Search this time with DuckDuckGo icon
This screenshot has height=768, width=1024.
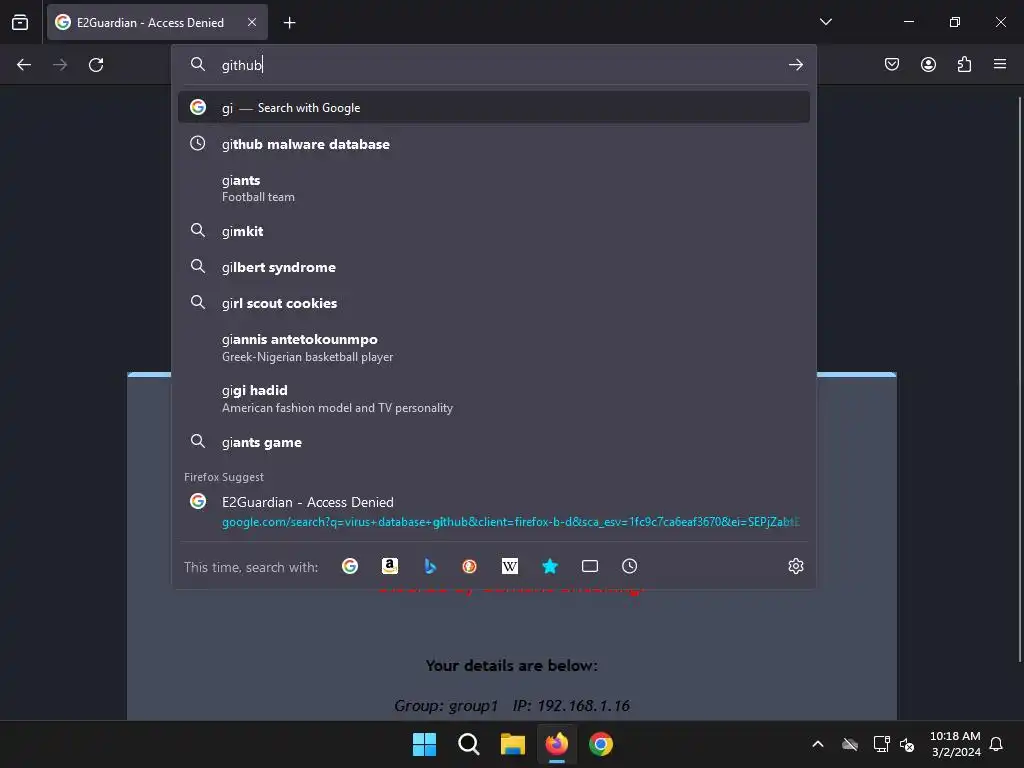(469, 566)
